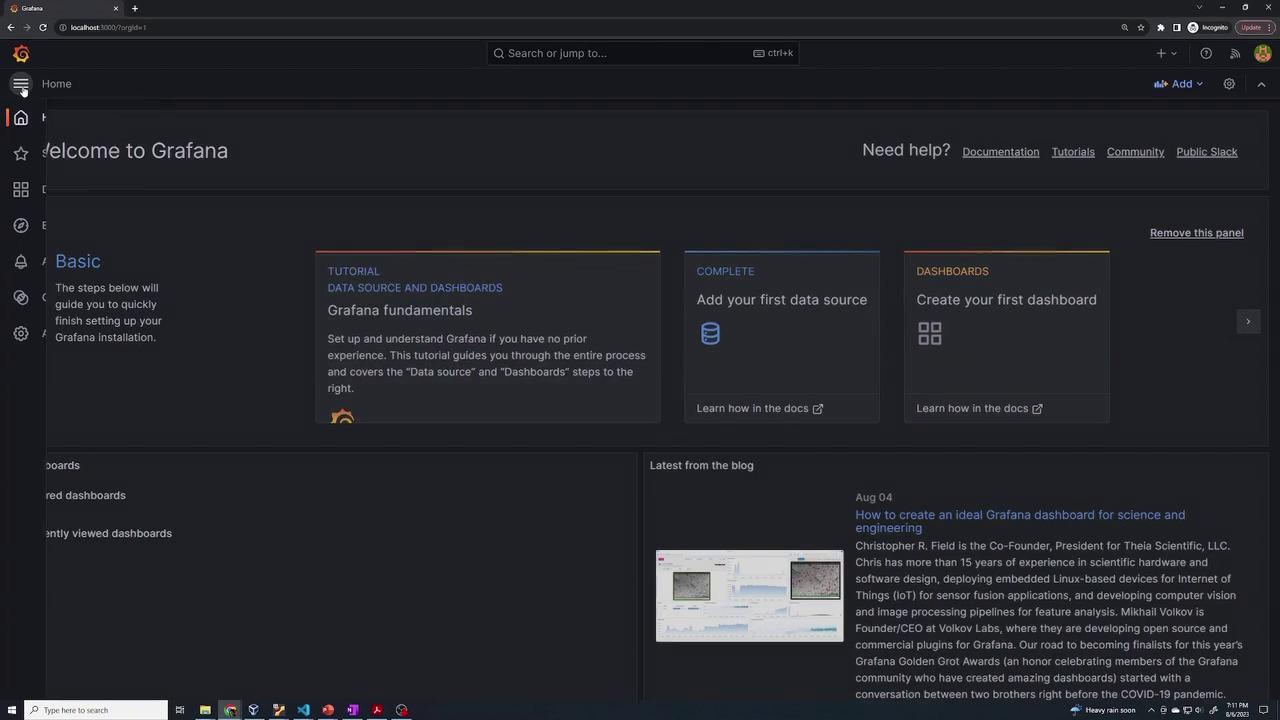Open OneNote from the taskbar
This screenshot has height=720, width=1280.
point(352,710)
